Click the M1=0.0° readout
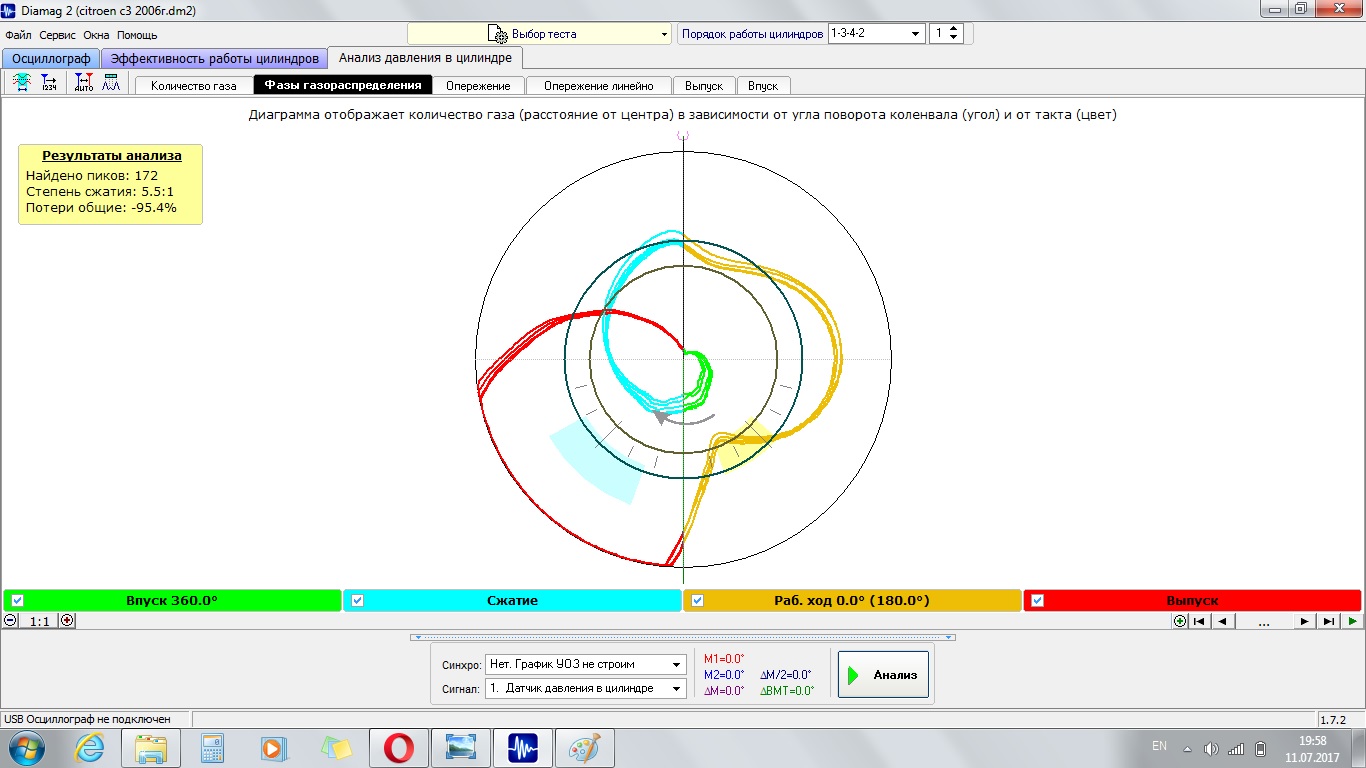 pos(724,659)
